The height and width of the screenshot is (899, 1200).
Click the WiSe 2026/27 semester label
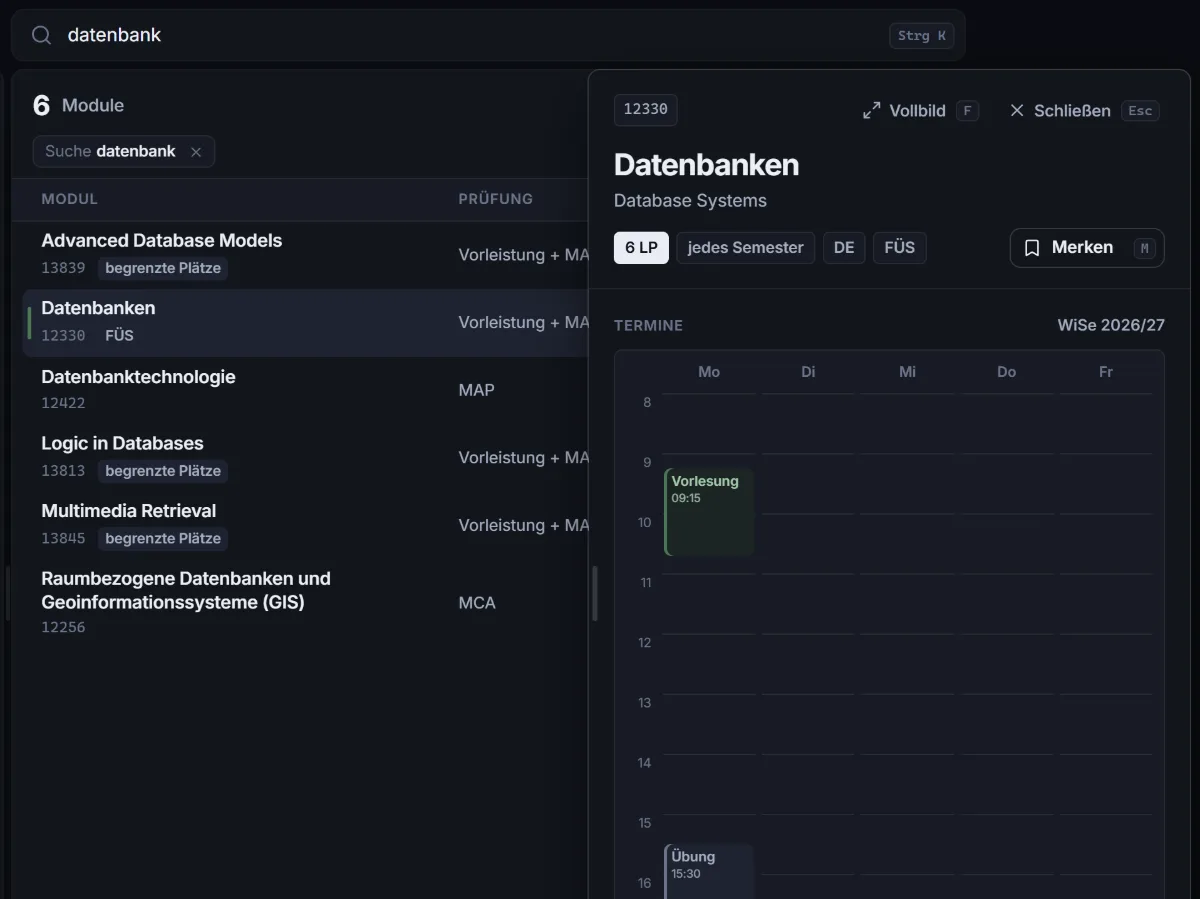pyautogui.click(x=1111, y=325)
